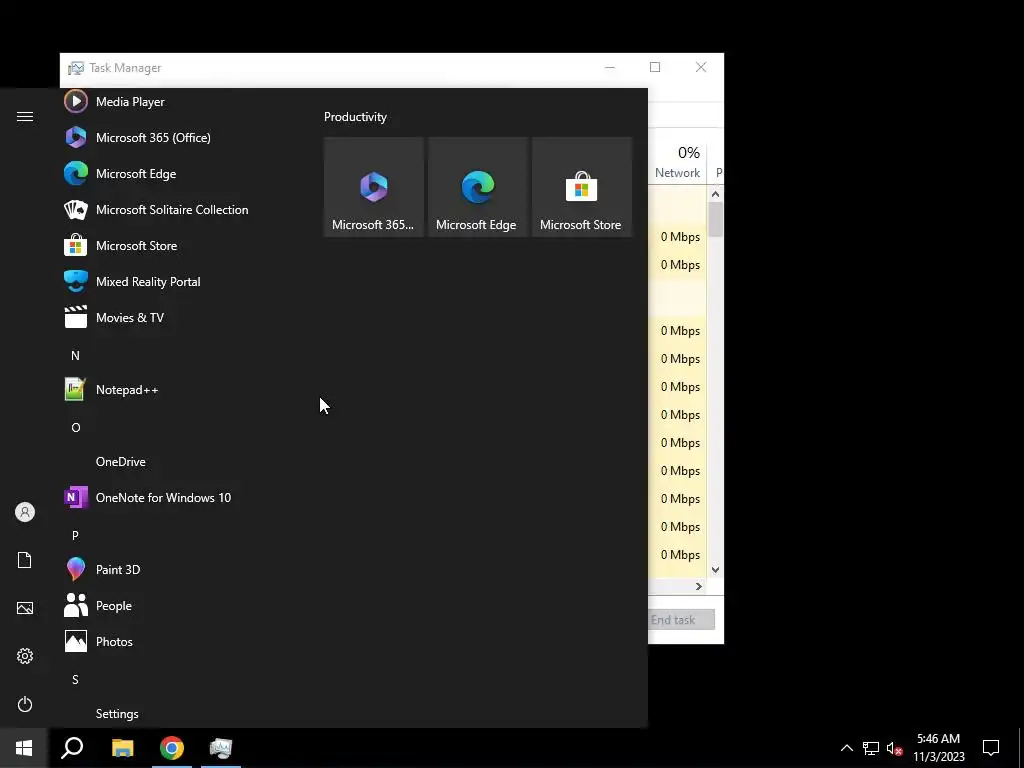Click the Microsoft 365 productivity tile
1024x768 pixels.
pos(374,187)
